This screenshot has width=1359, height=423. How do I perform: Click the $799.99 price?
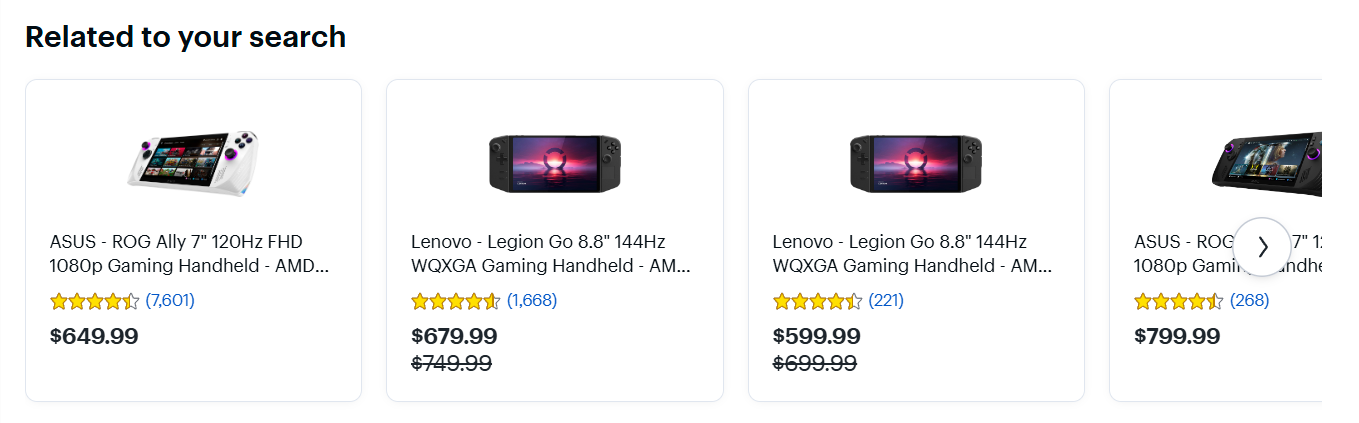click(x=1177, y=336)
